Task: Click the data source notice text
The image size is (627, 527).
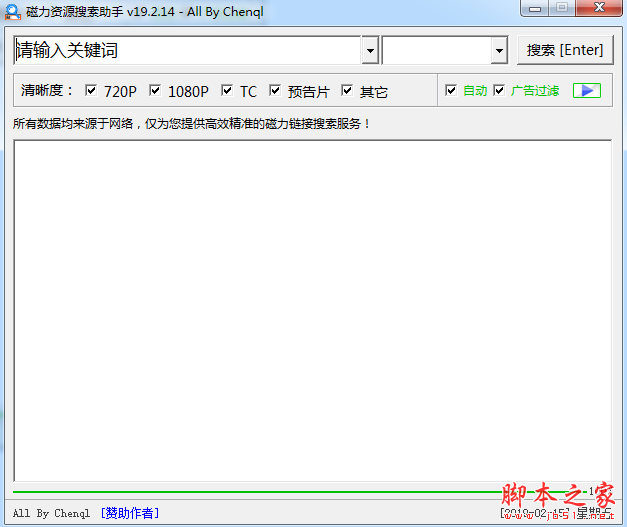Action: click(x=191, y=124)
